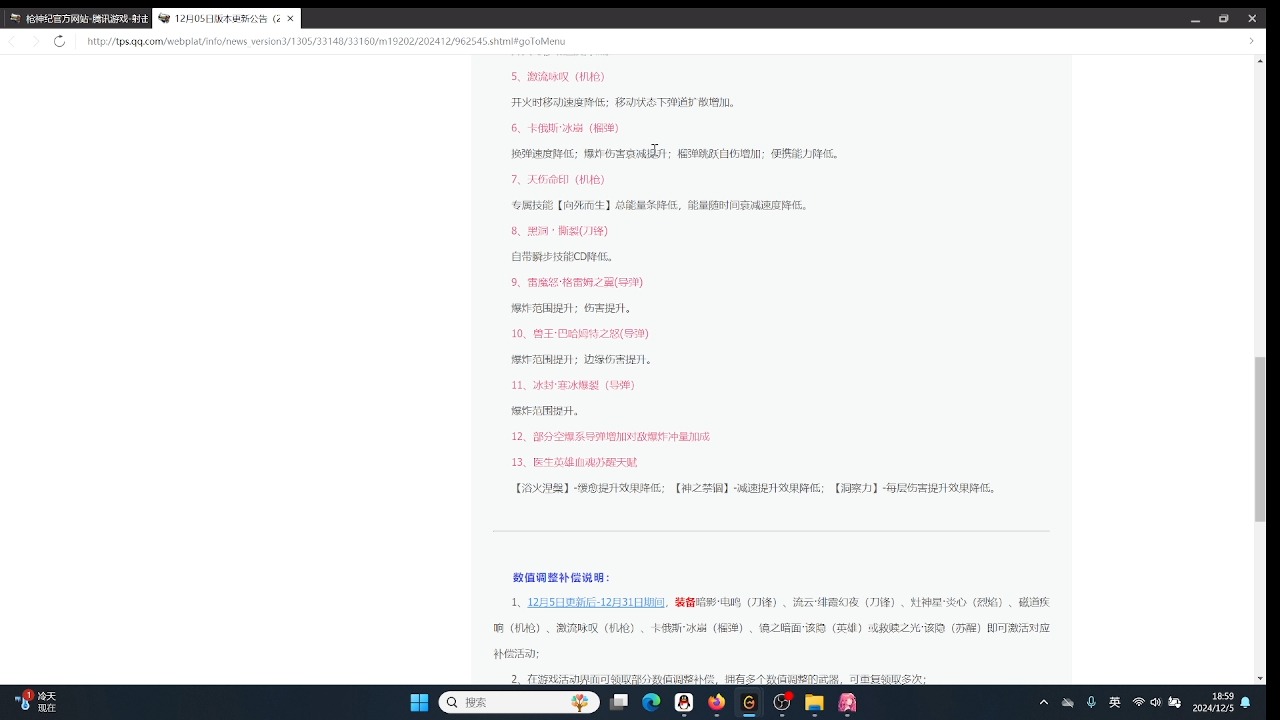Click text 自带瞬步技能CD降低
The height and width of the screenshot is (720, 1280).
pyautogui.click(x=561, y=256)
